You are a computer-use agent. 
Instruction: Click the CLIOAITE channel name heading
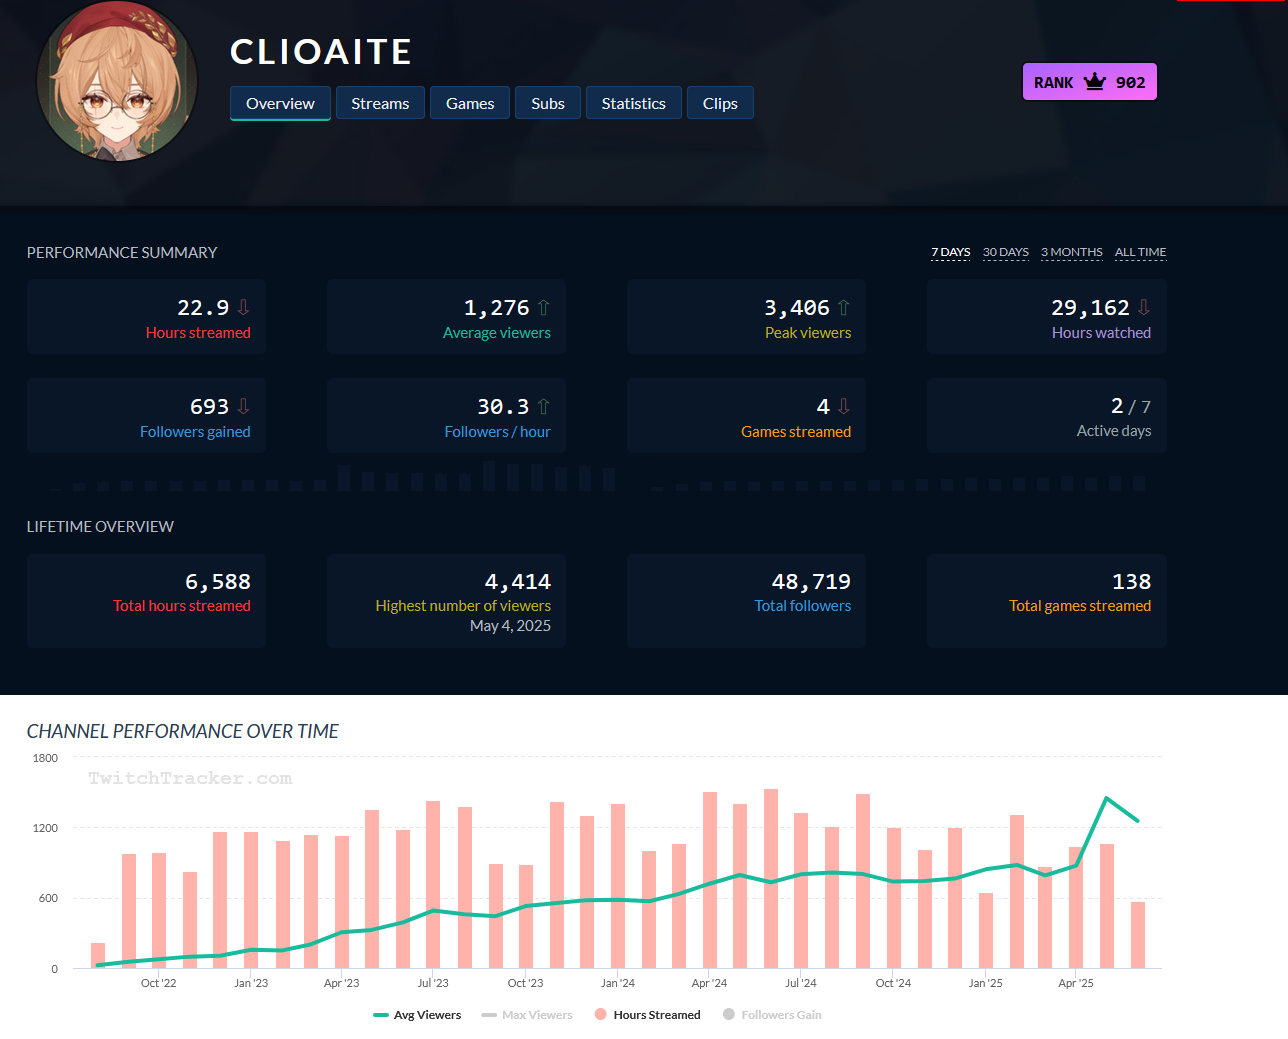tap(321, 52)
